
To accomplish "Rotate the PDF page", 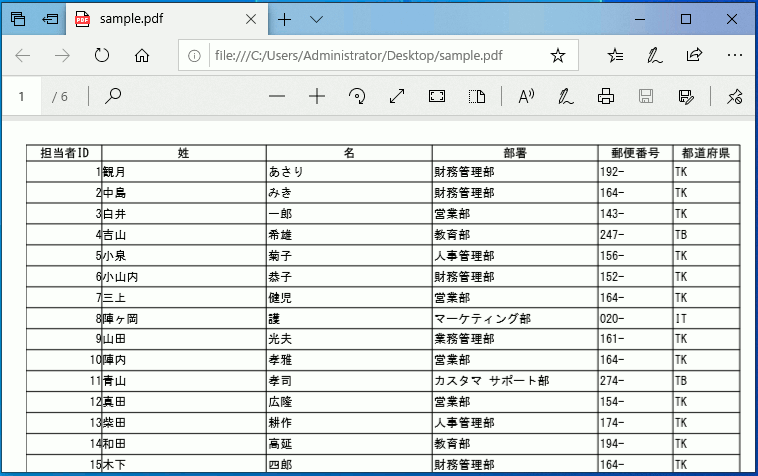I will click(x=357, y=96).
